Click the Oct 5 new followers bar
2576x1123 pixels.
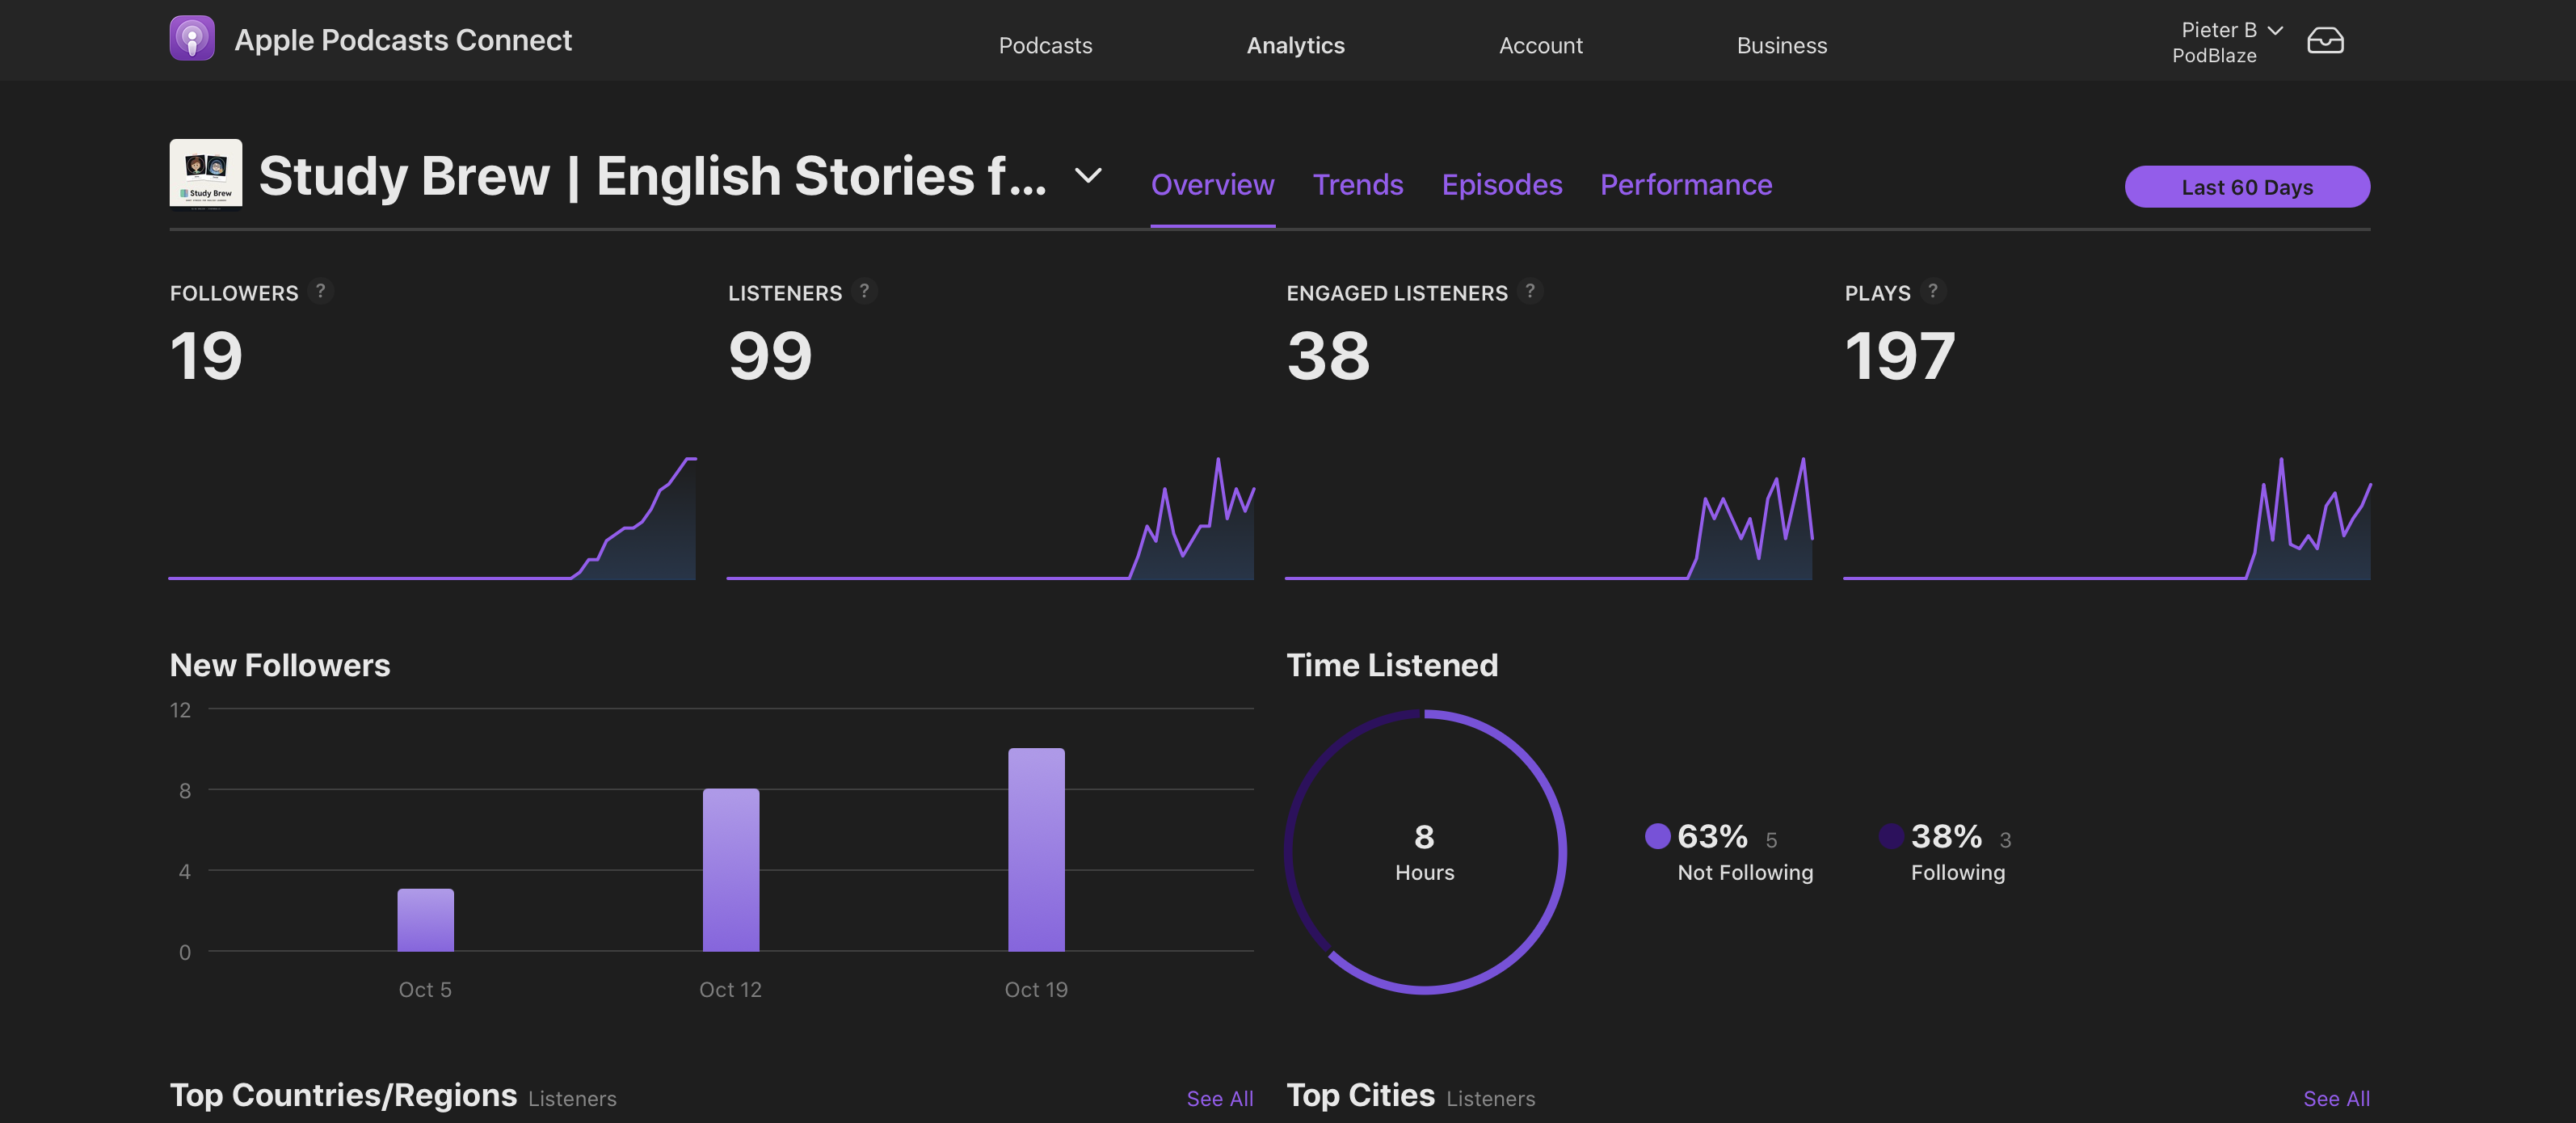tap(425, 920)
